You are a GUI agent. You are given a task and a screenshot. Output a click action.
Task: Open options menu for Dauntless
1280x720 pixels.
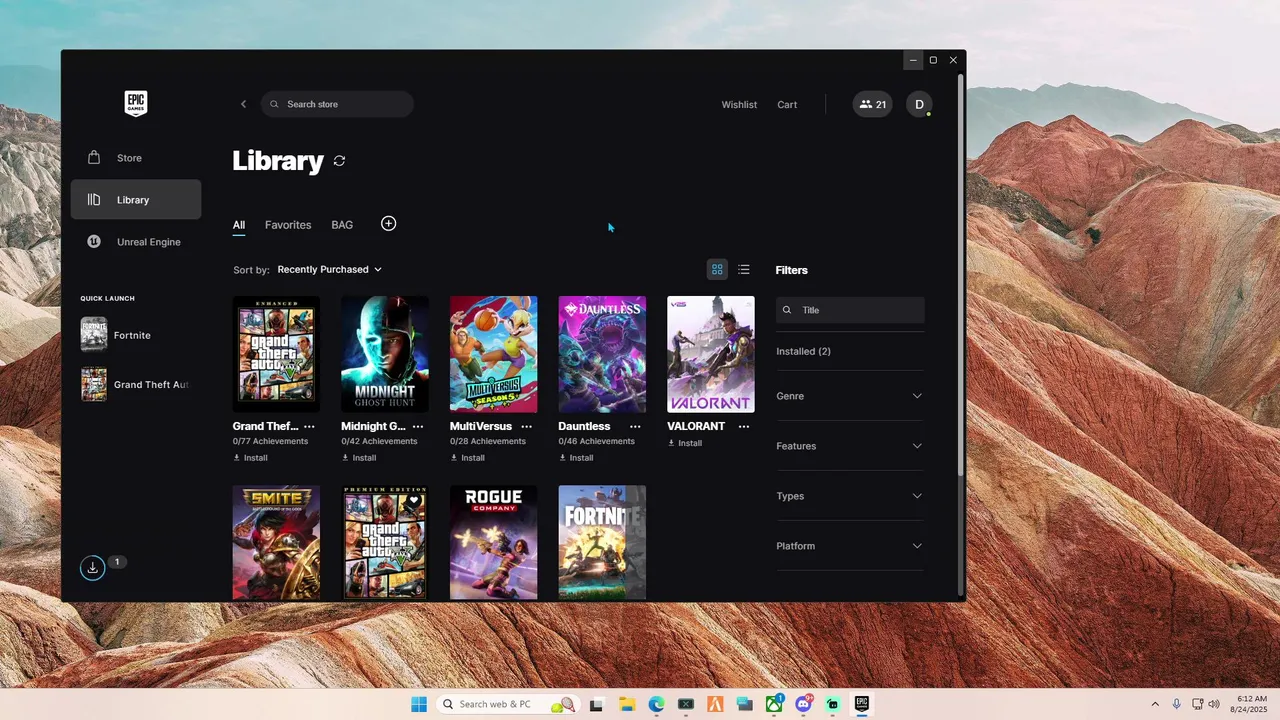pyautogui.click(x=635, y=426)
